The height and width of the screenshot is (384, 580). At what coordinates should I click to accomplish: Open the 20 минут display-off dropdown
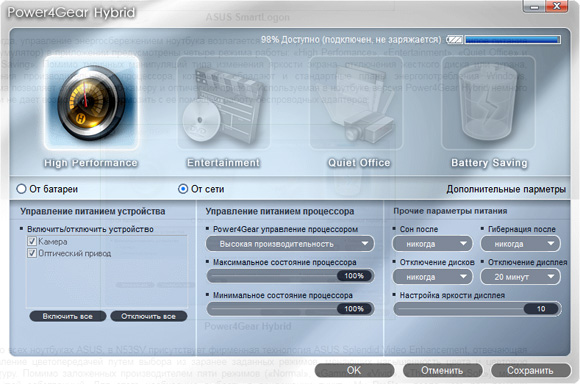pos(520,277)
